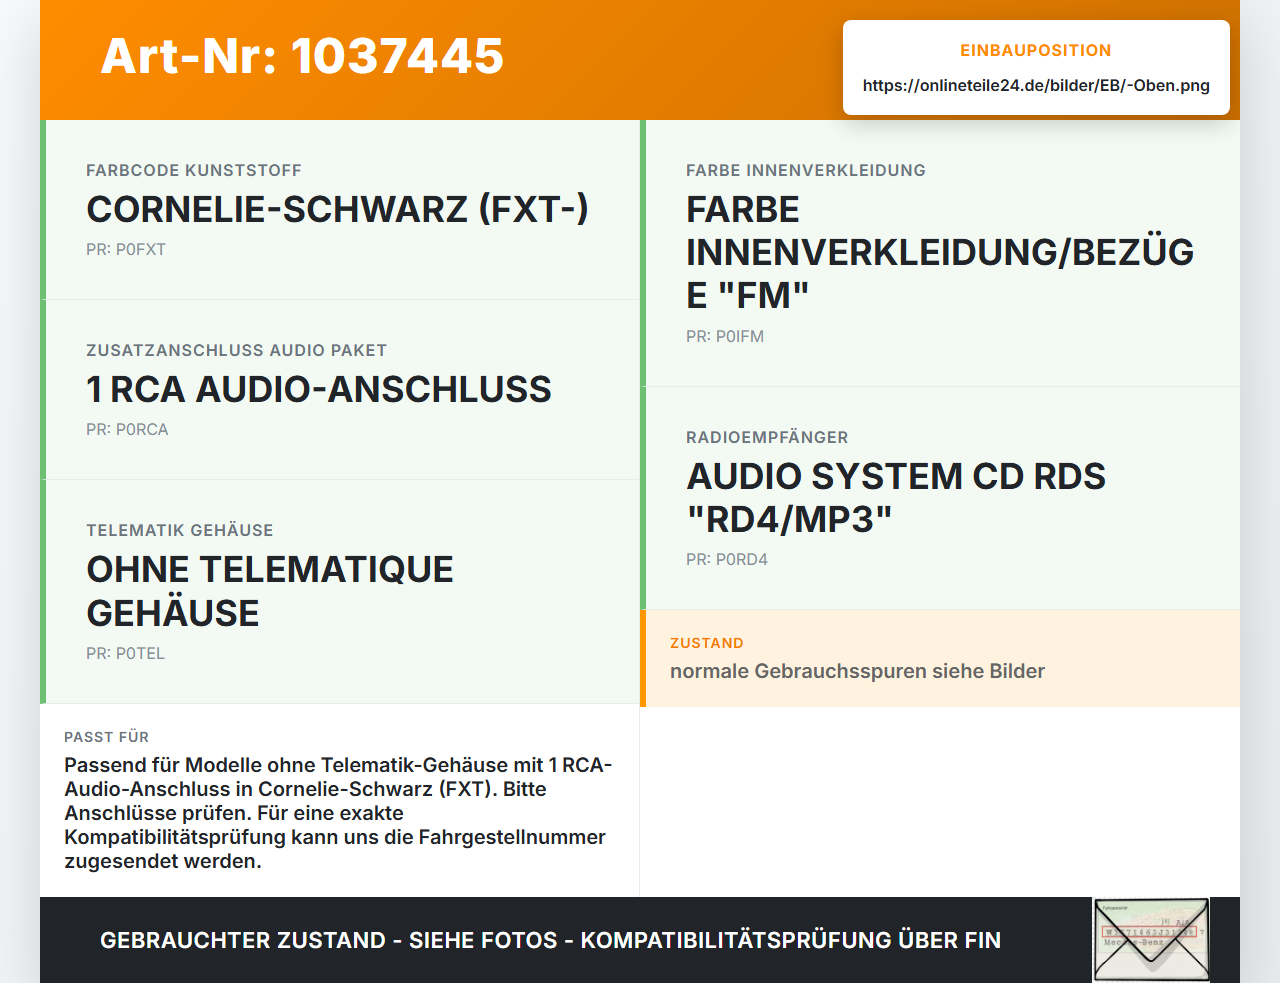Select the 1 RCA AUDIO-ANSCHLUSS value
This screenshot has height=983, width=1280.
(x=319, y=389)
